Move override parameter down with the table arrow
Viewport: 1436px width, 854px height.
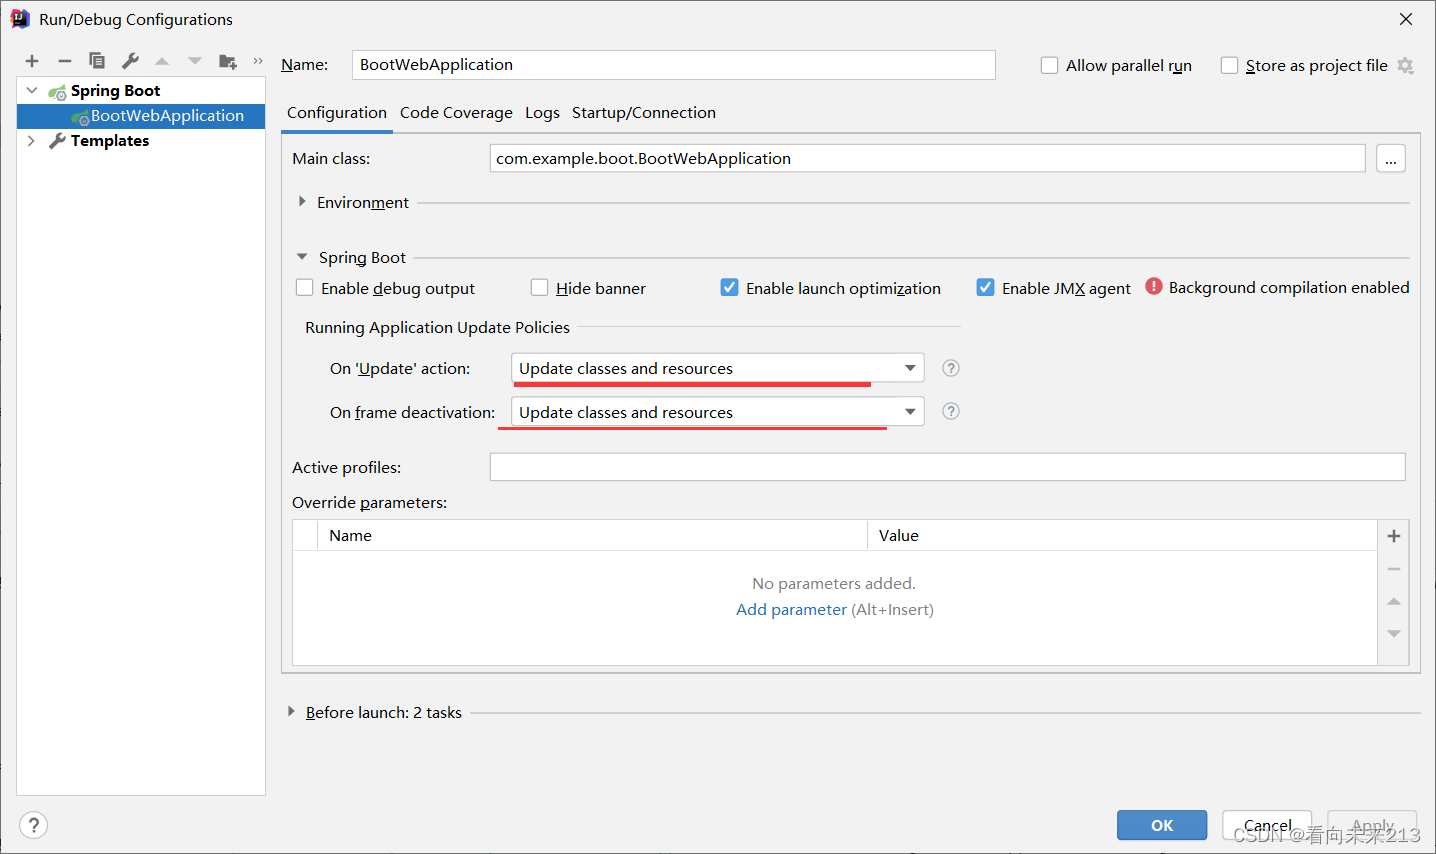pos(1394,634)
